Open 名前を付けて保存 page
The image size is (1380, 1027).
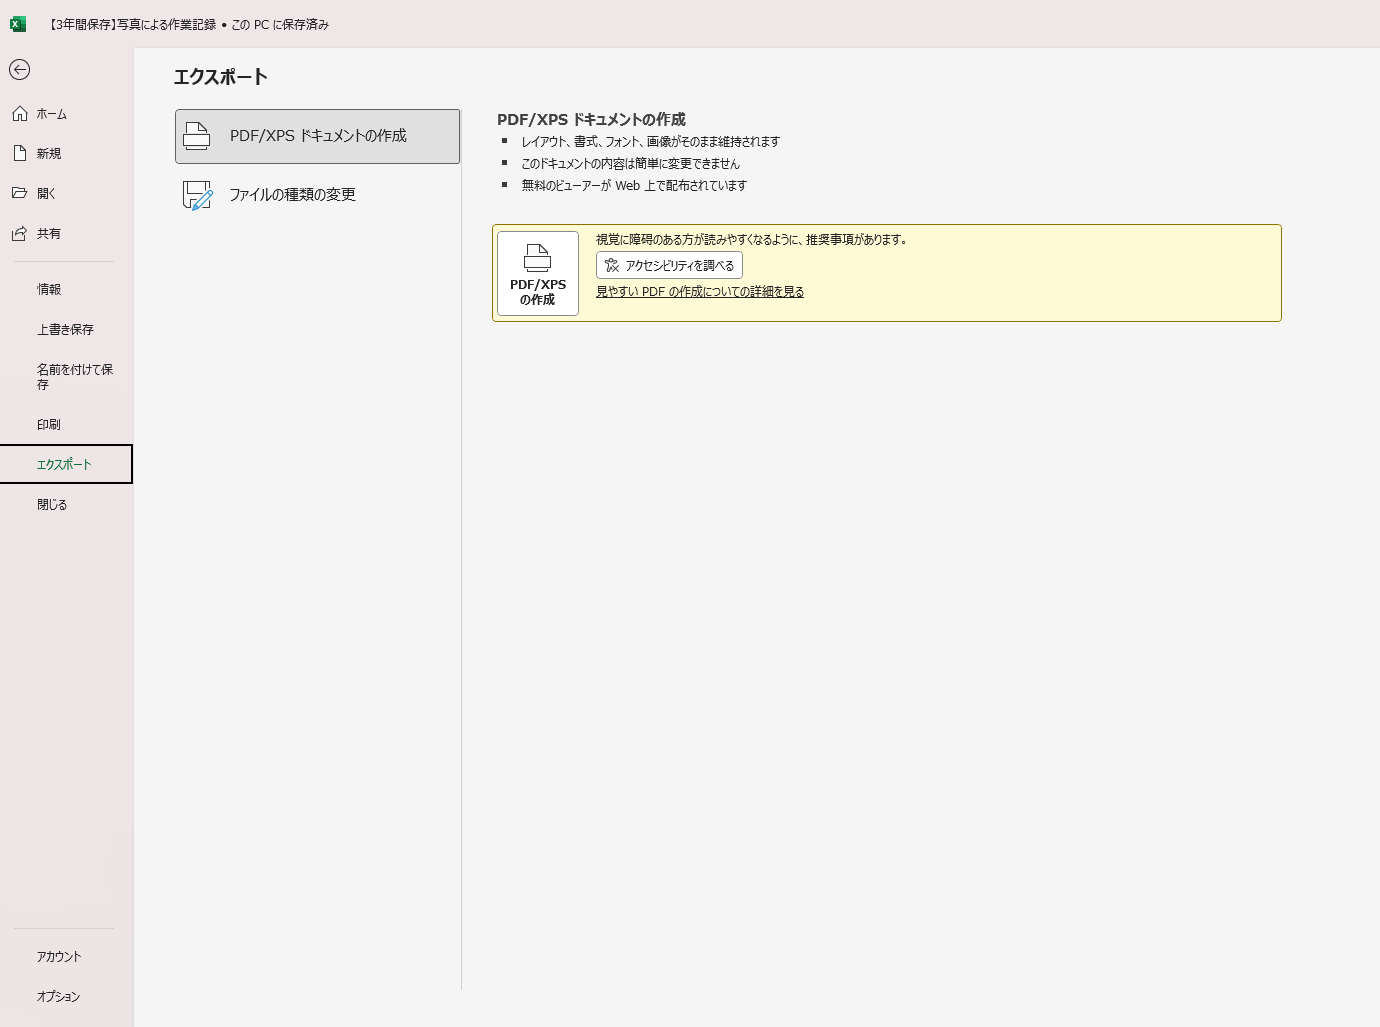click(74, 377)
